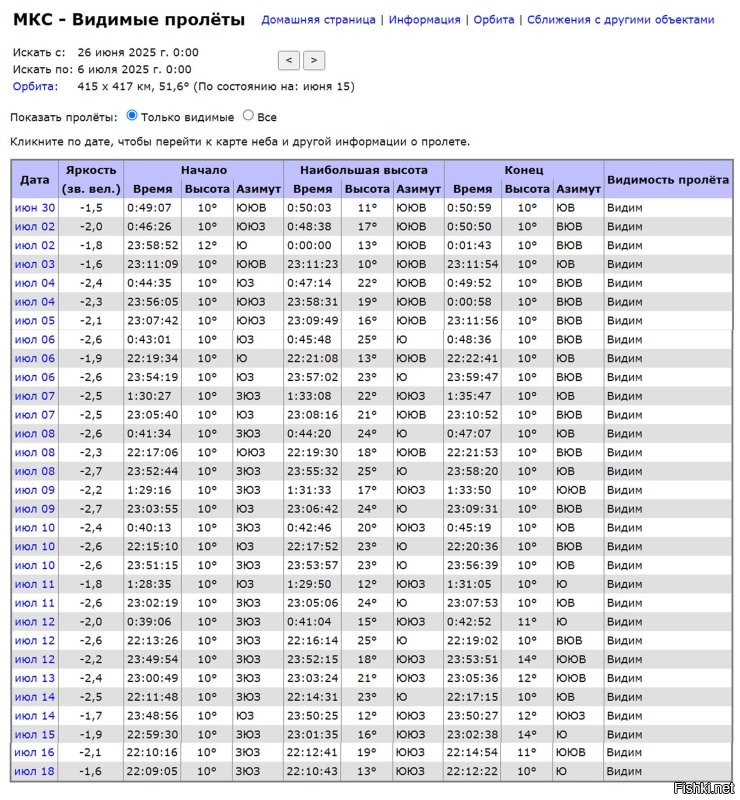Open июл 14 pass starting at 23:48:56
The width and height of the screenshot is (740, 800).
35,716
